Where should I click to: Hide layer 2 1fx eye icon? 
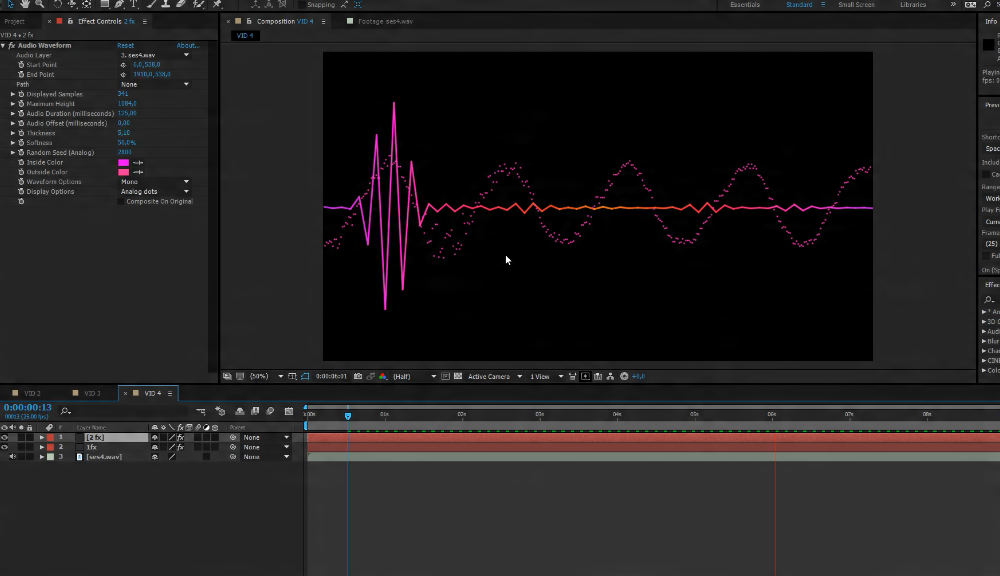click(4, 447)
